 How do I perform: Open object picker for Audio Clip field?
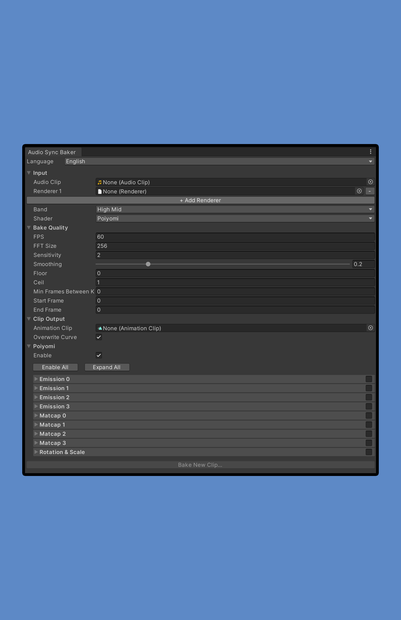[x=370, y=182]
